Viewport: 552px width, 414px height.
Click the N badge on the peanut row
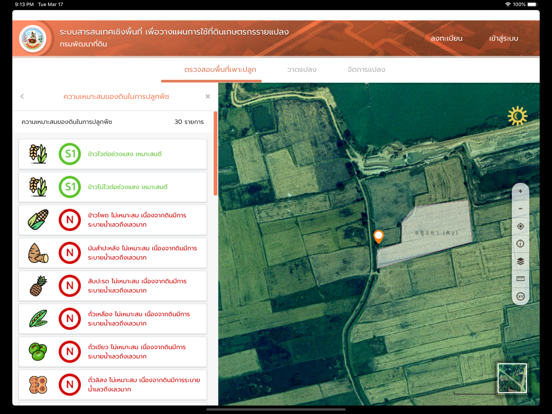pos(70,384)
